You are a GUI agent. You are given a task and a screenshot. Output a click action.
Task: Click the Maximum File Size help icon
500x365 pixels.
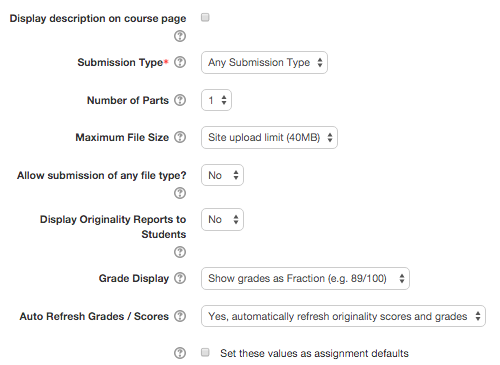tap(180, 137)
